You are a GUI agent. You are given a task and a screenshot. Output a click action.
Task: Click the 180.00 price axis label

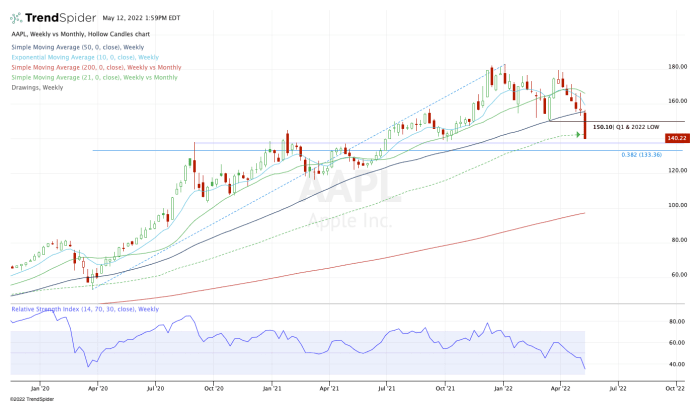677,67
